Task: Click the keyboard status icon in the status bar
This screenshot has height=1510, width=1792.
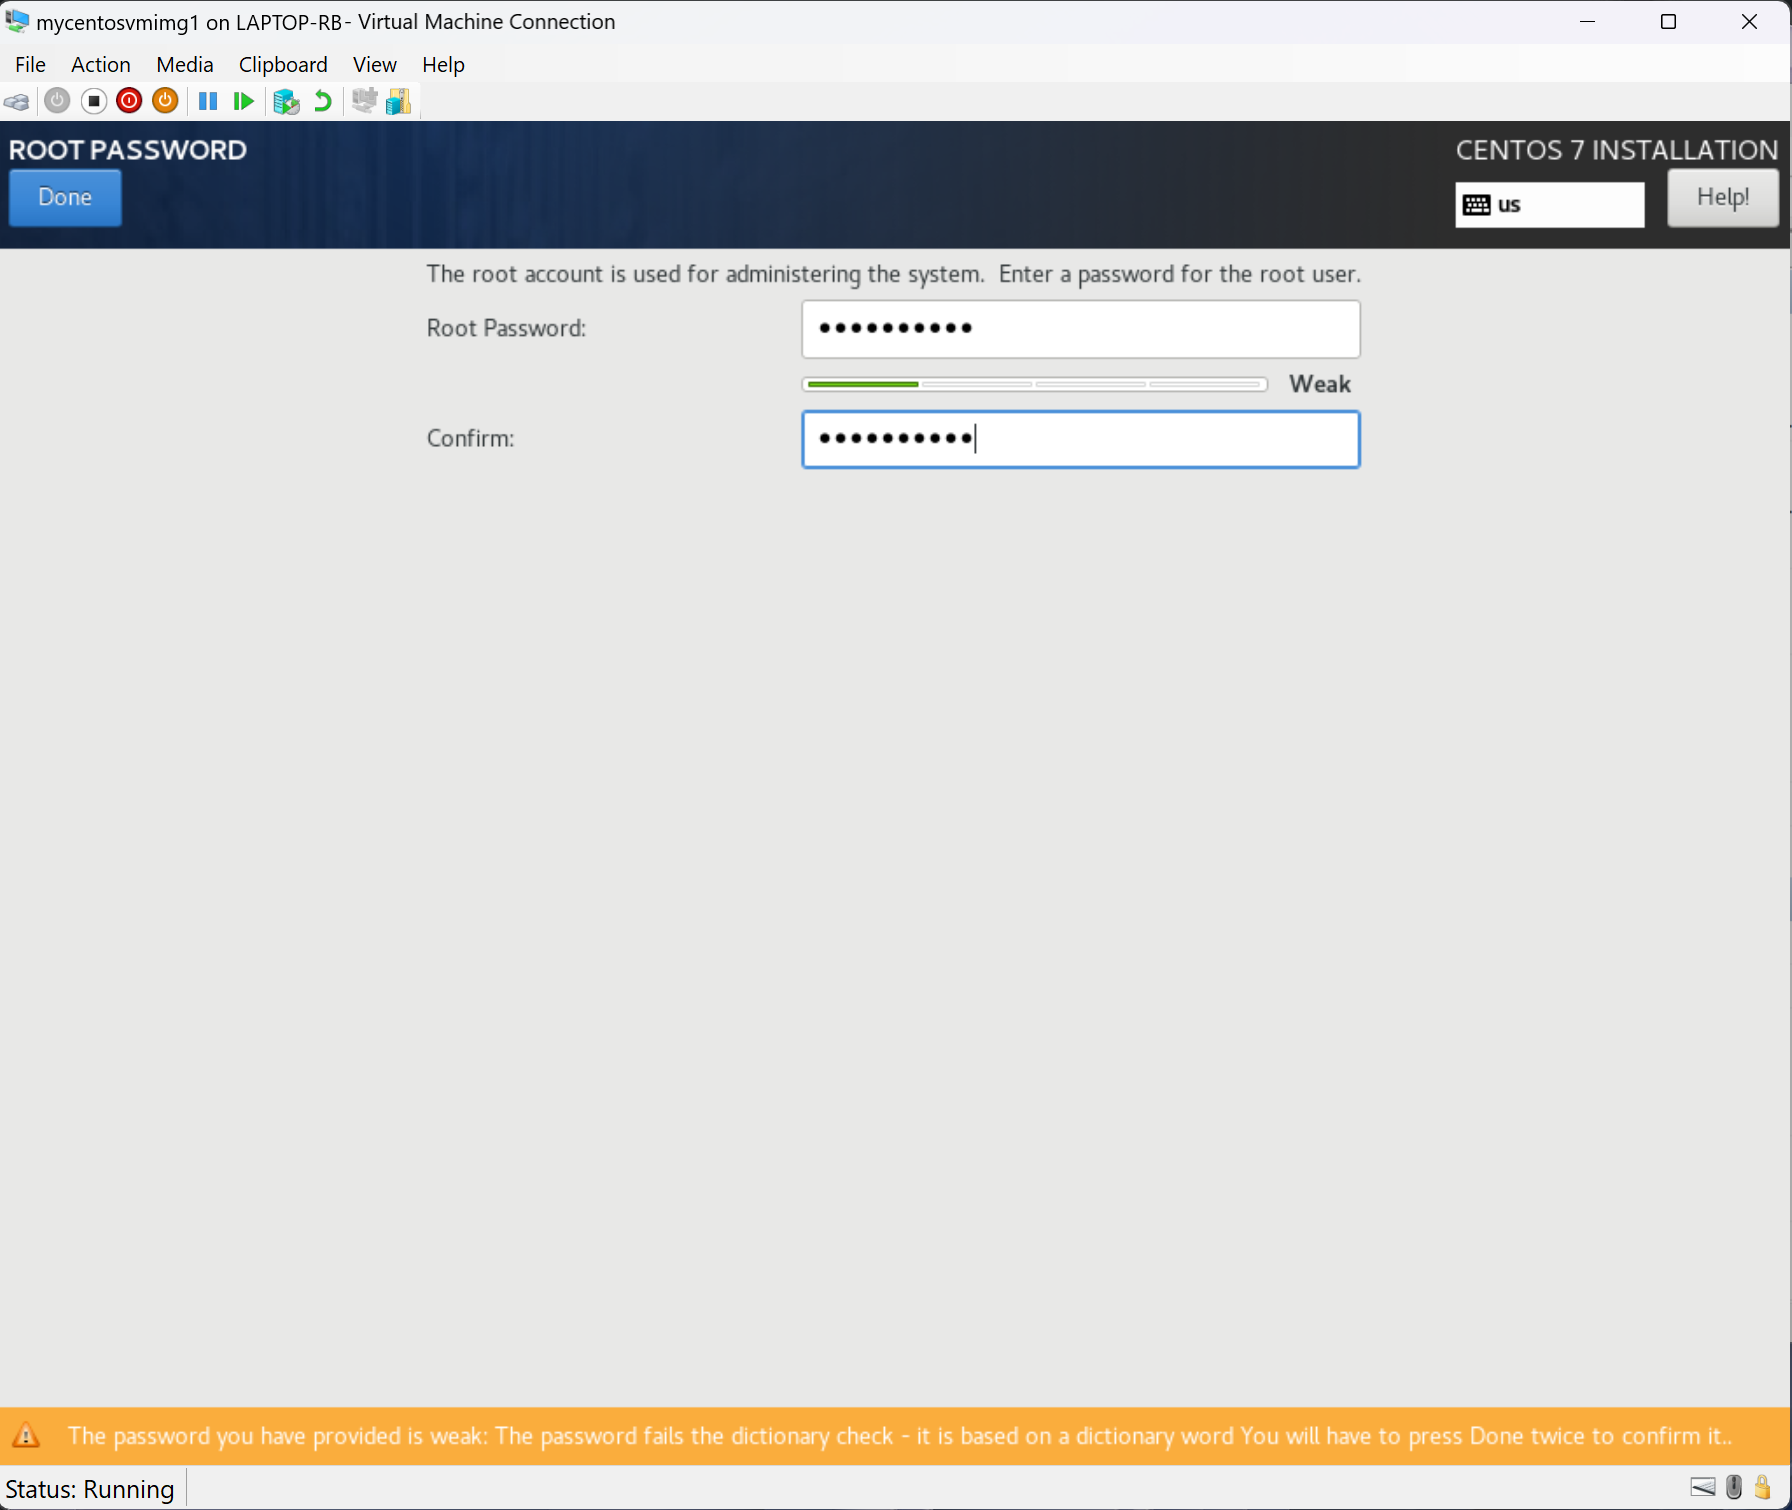Action: (x=1703, y=1487)
